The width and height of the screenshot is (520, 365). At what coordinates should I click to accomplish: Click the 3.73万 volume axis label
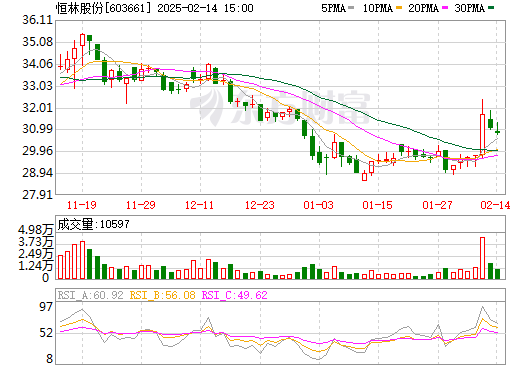coord(36,242)
